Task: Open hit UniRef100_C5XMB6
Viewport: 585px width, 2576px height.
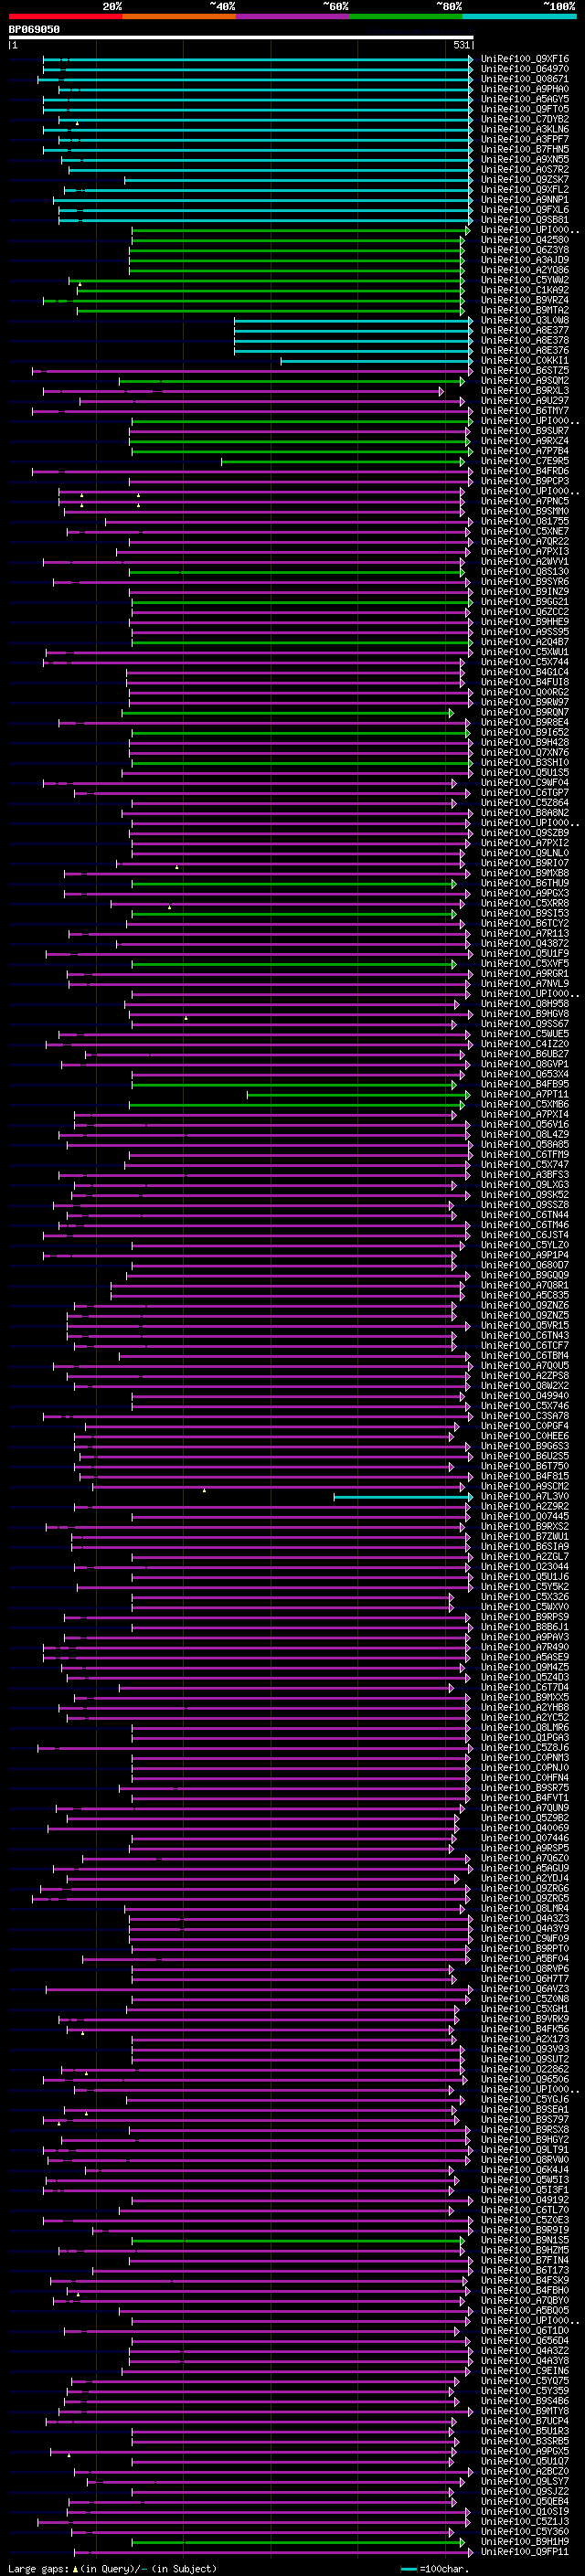Action: click(525, 1105)
